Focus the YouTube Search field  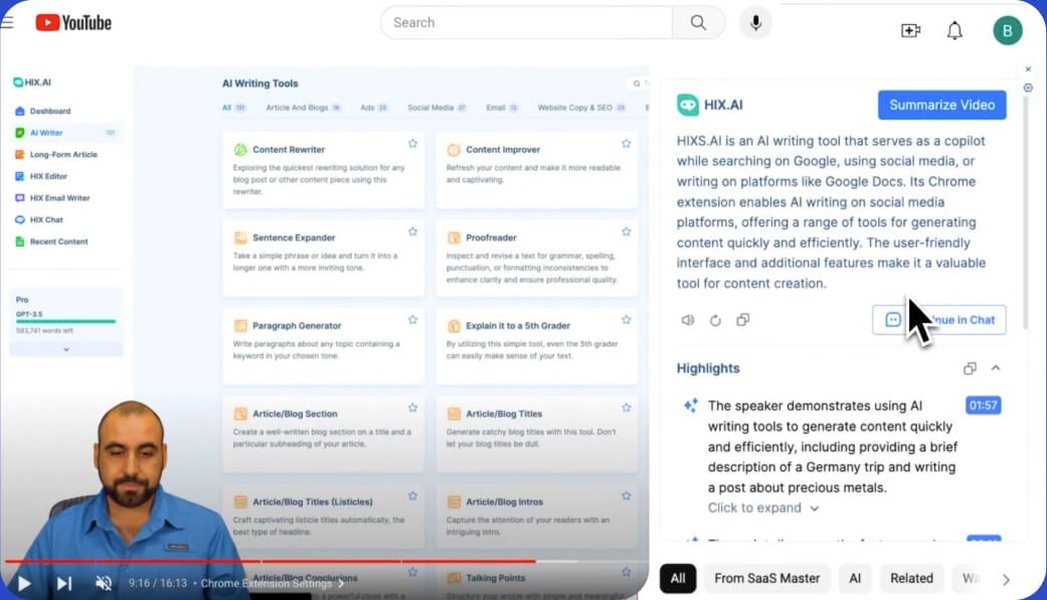coord(526,23)
